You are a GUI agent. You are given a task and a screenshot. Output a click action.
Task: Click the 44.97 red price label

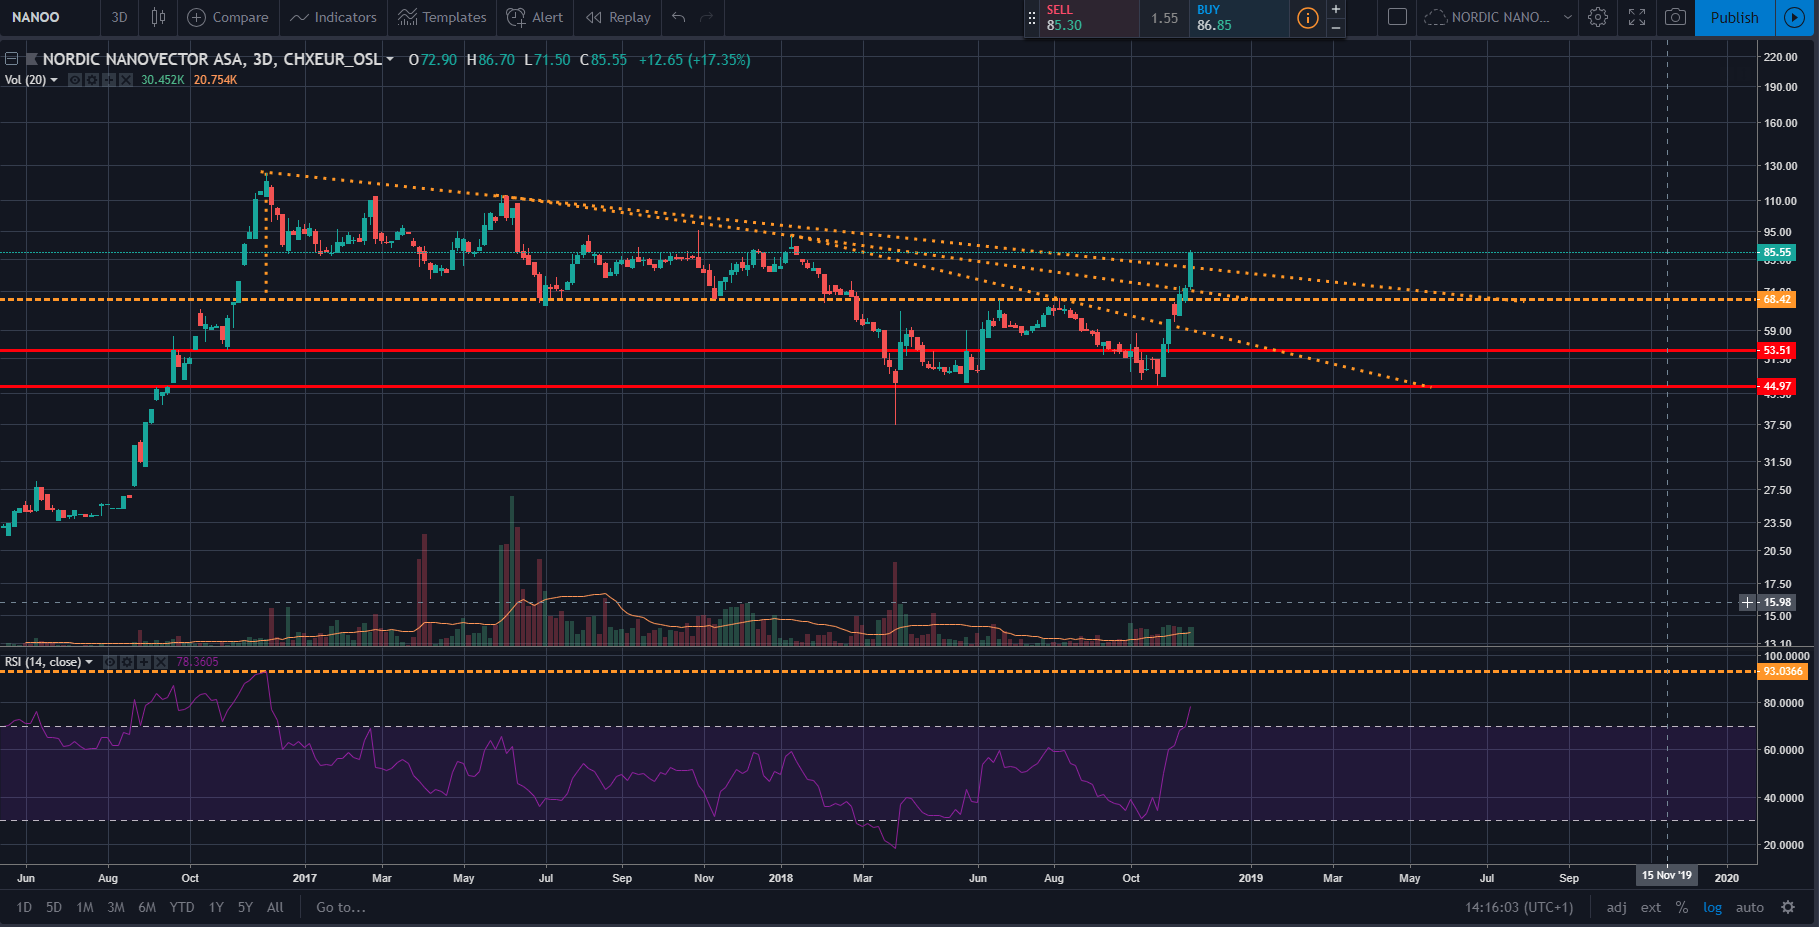coord(1777,386)
